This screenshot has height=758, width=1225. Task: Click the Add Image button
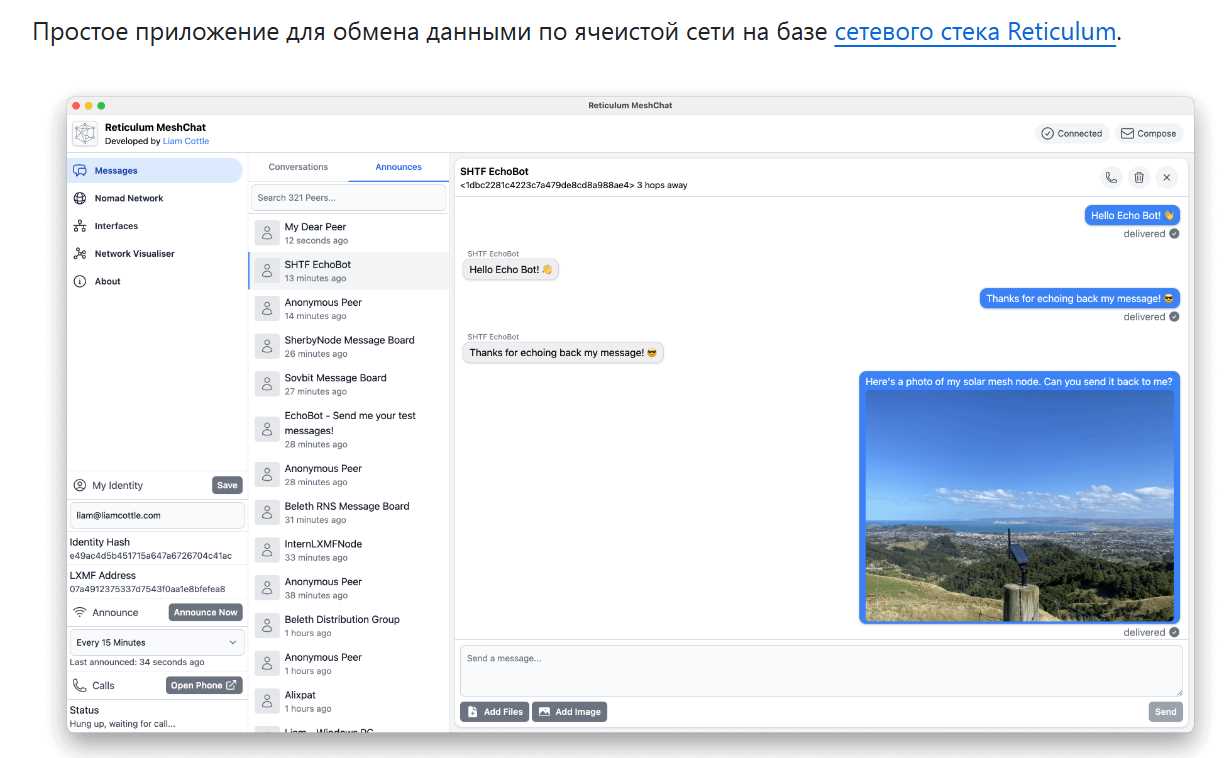pos(569,712)
